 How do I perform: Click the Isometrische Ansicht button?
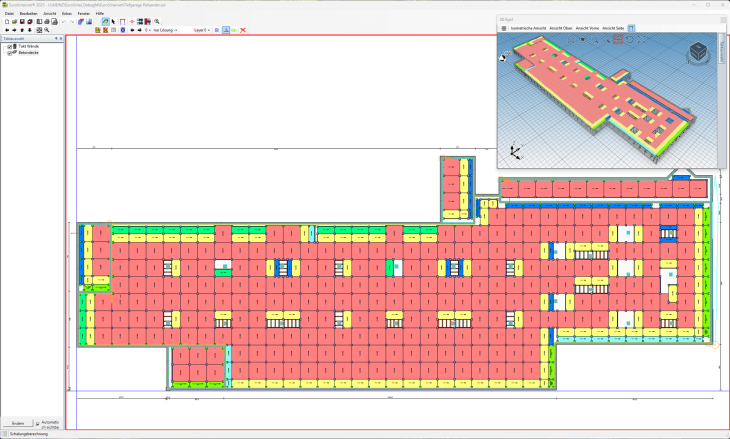(x=528, y=28)
